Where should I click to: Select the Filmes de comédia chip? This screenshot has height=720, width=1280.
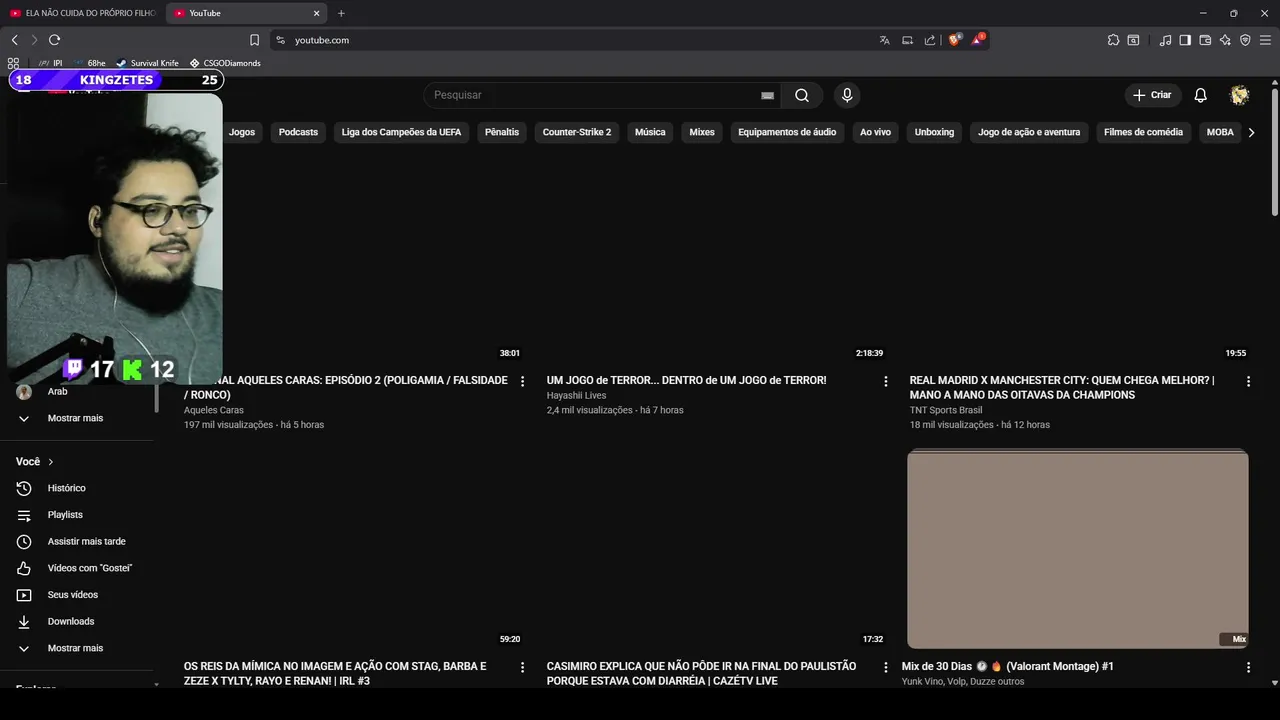1143,132
